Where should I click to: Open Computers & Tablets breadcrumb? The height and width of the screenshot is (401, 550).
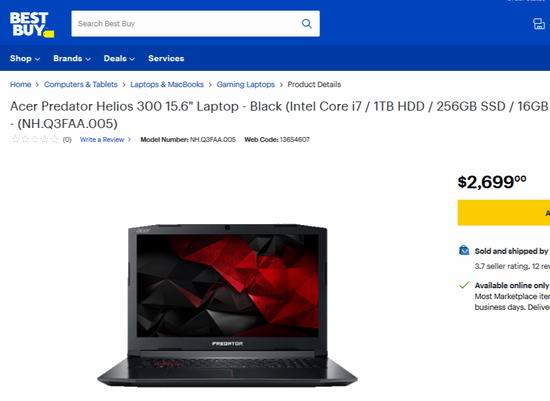[x=81, y=84]
